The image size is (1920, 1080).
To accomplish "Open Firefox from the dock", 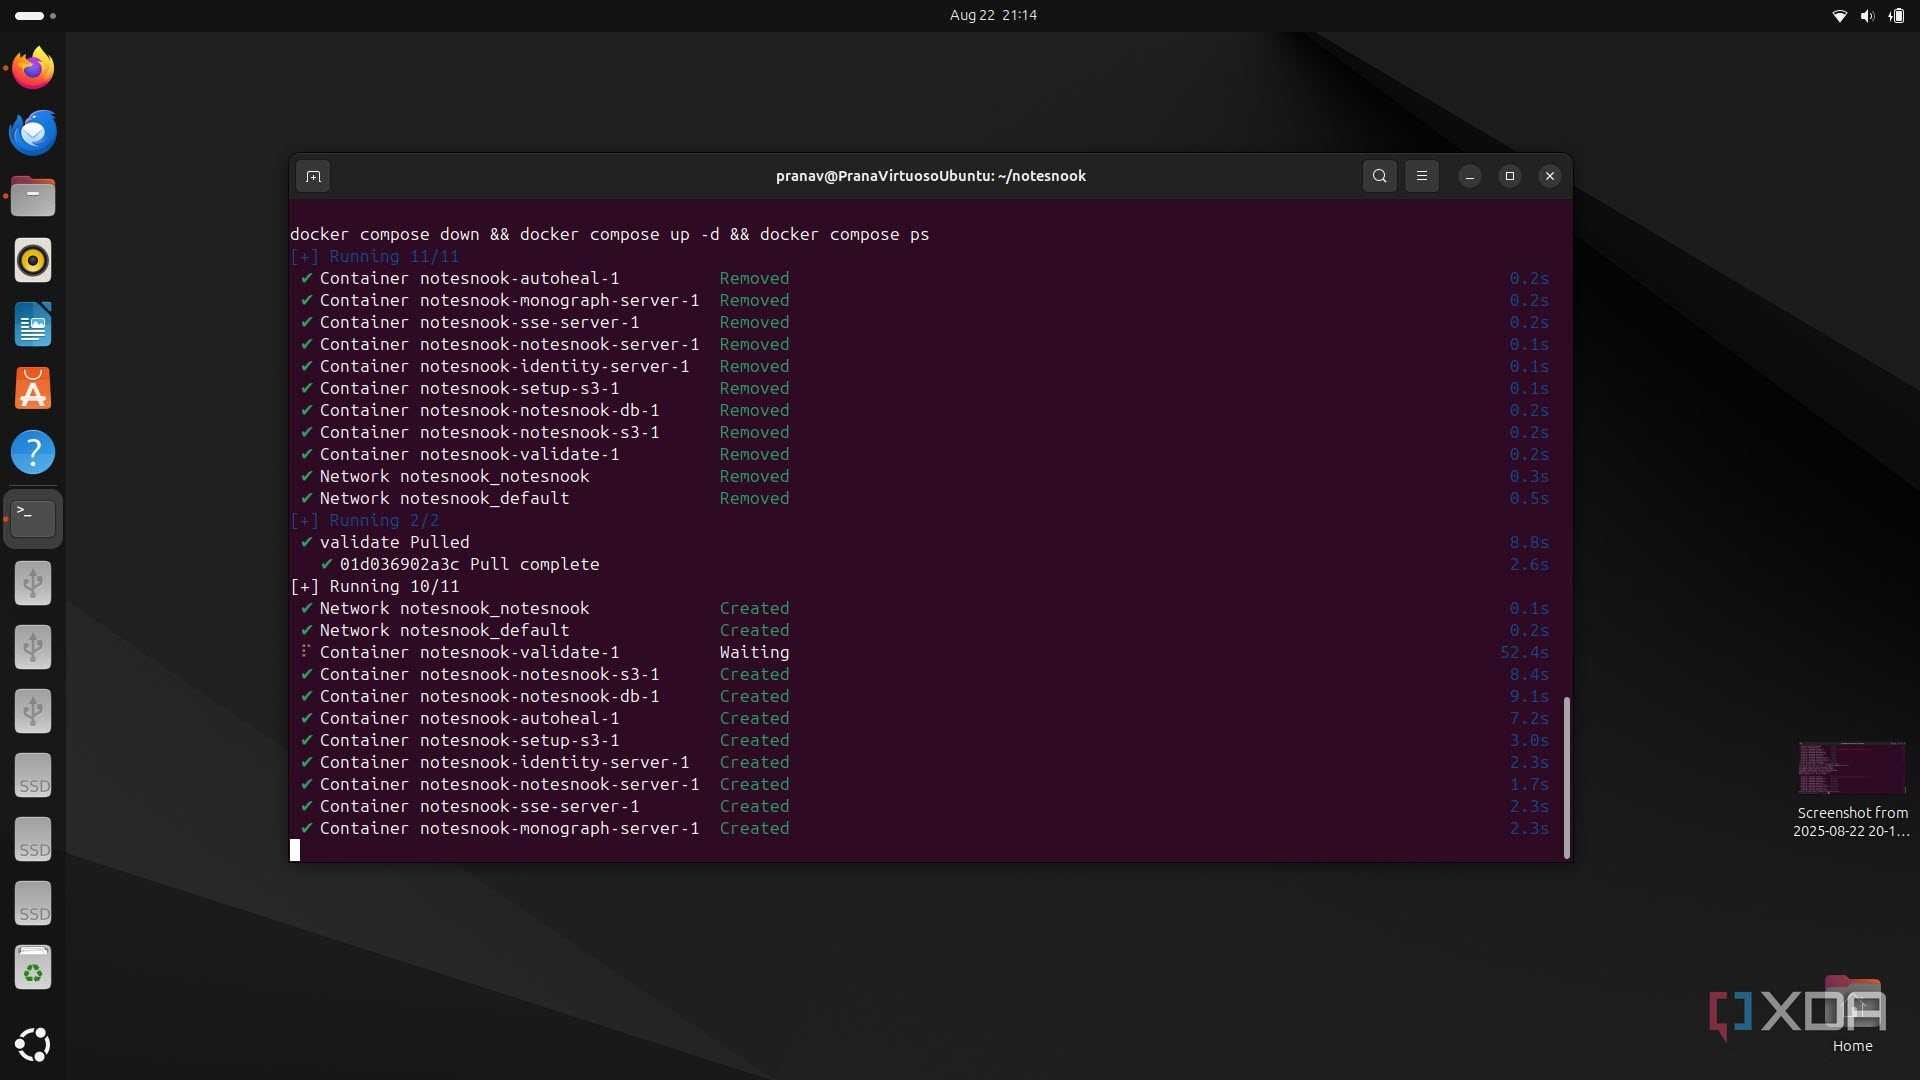I will (33, 68).
